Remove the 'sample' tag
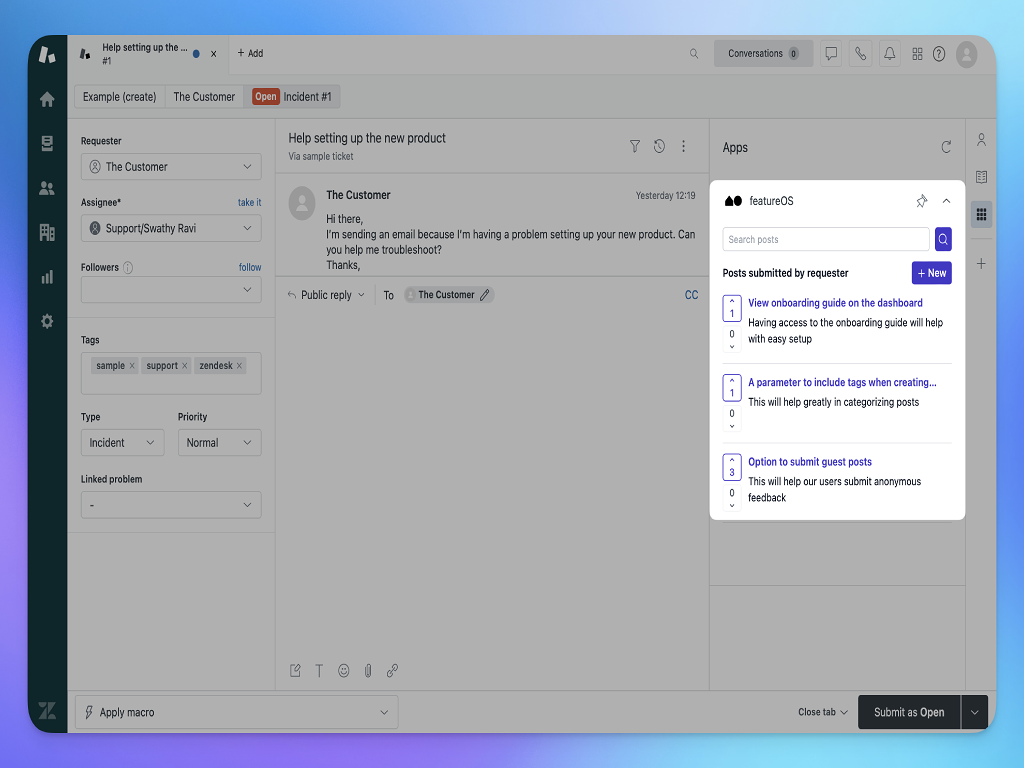 click(x=132, y=366)
